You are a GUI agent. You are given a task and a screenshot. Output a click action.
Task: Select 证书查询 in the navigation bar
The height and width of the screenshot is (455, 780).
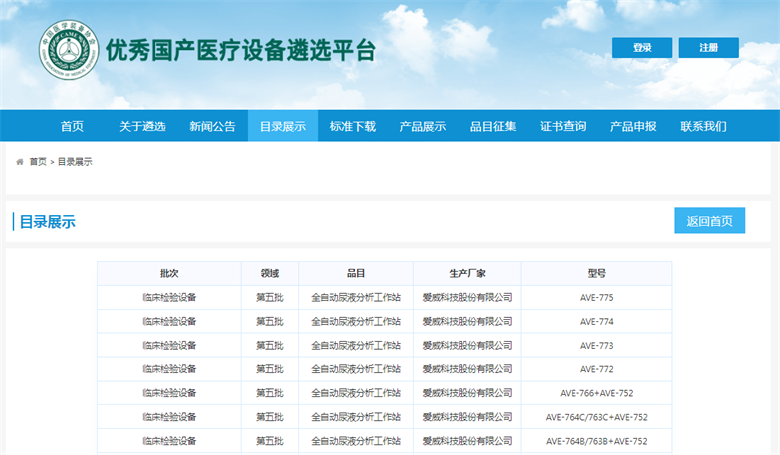pyautogui.click(x=563, y=126)
